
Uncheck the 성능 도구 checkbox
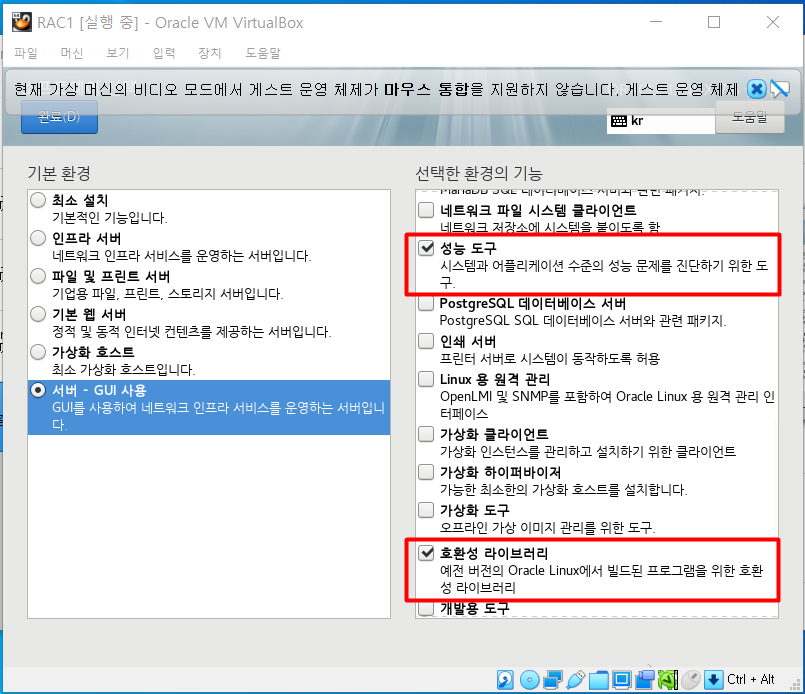(x=426, y=248)
